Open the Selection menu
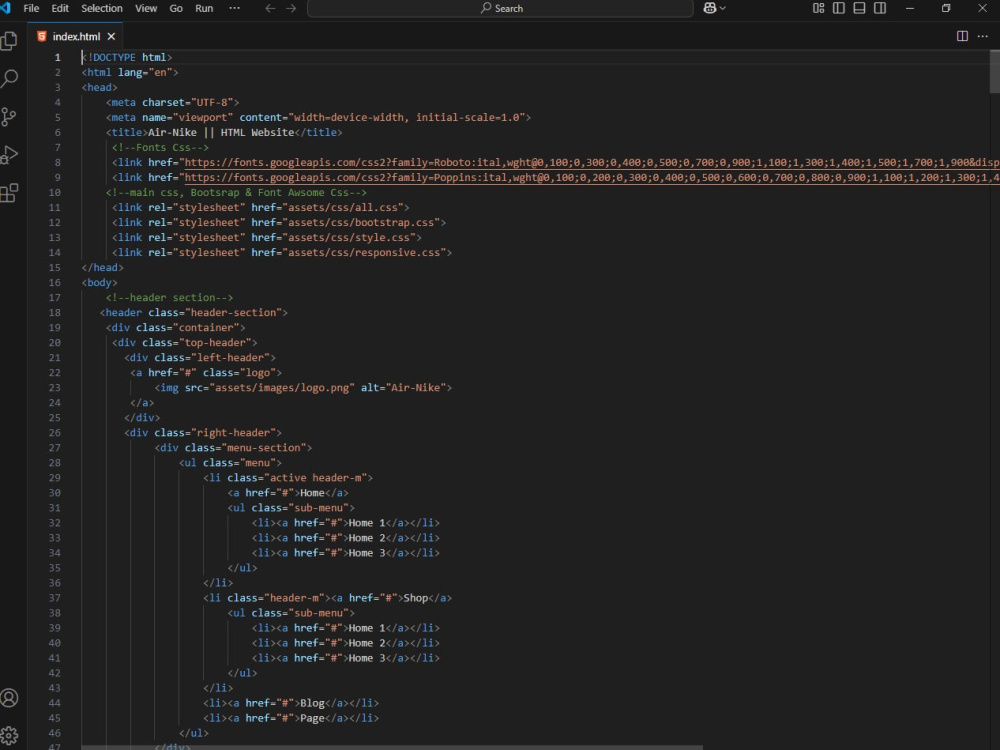The width and height of the screenshot is (1000, 750). point(102,8)
